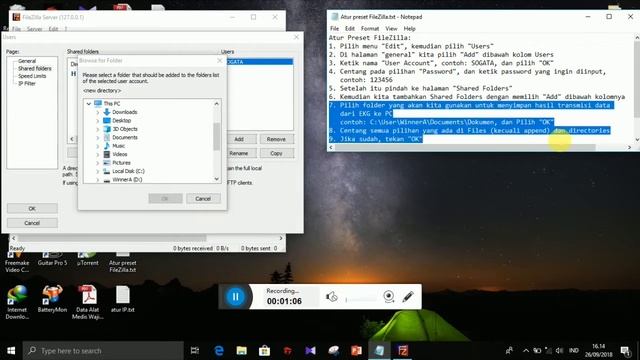Open Edit menu in FileZilla Server window
640x360 pixels.
coord(53,29)
